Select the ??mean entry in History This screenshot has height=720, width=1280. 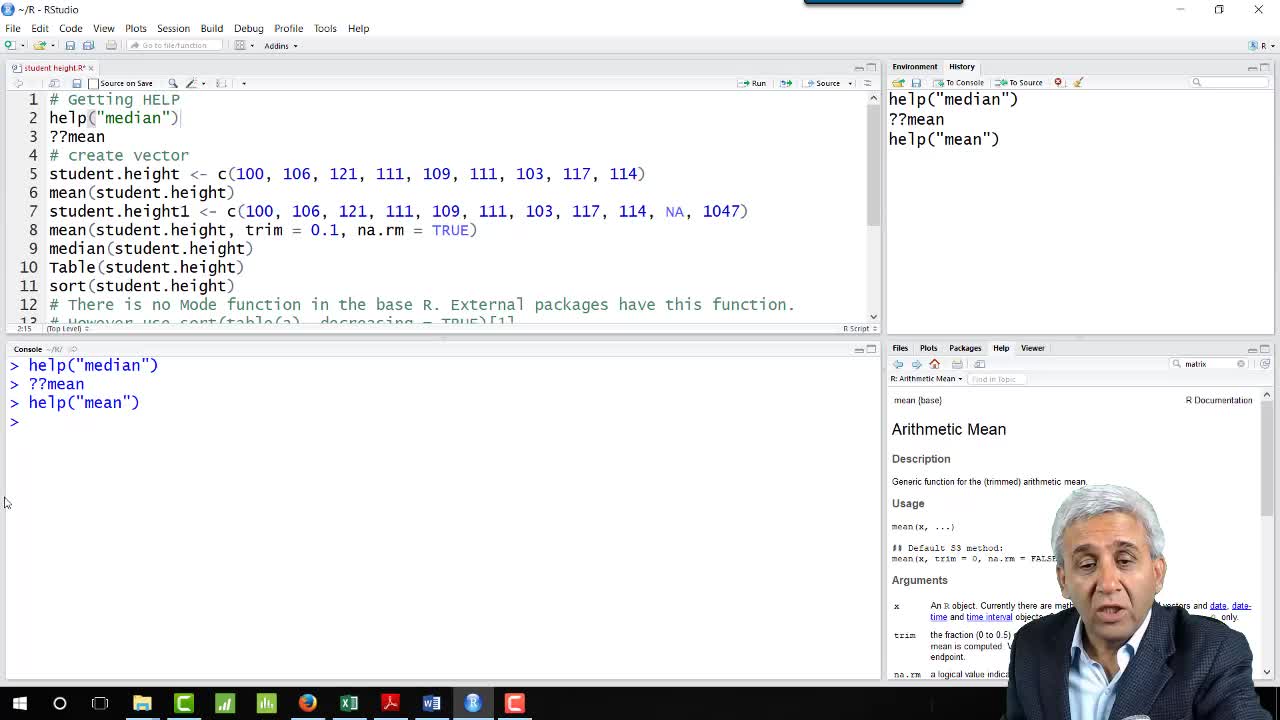(916, 119)
